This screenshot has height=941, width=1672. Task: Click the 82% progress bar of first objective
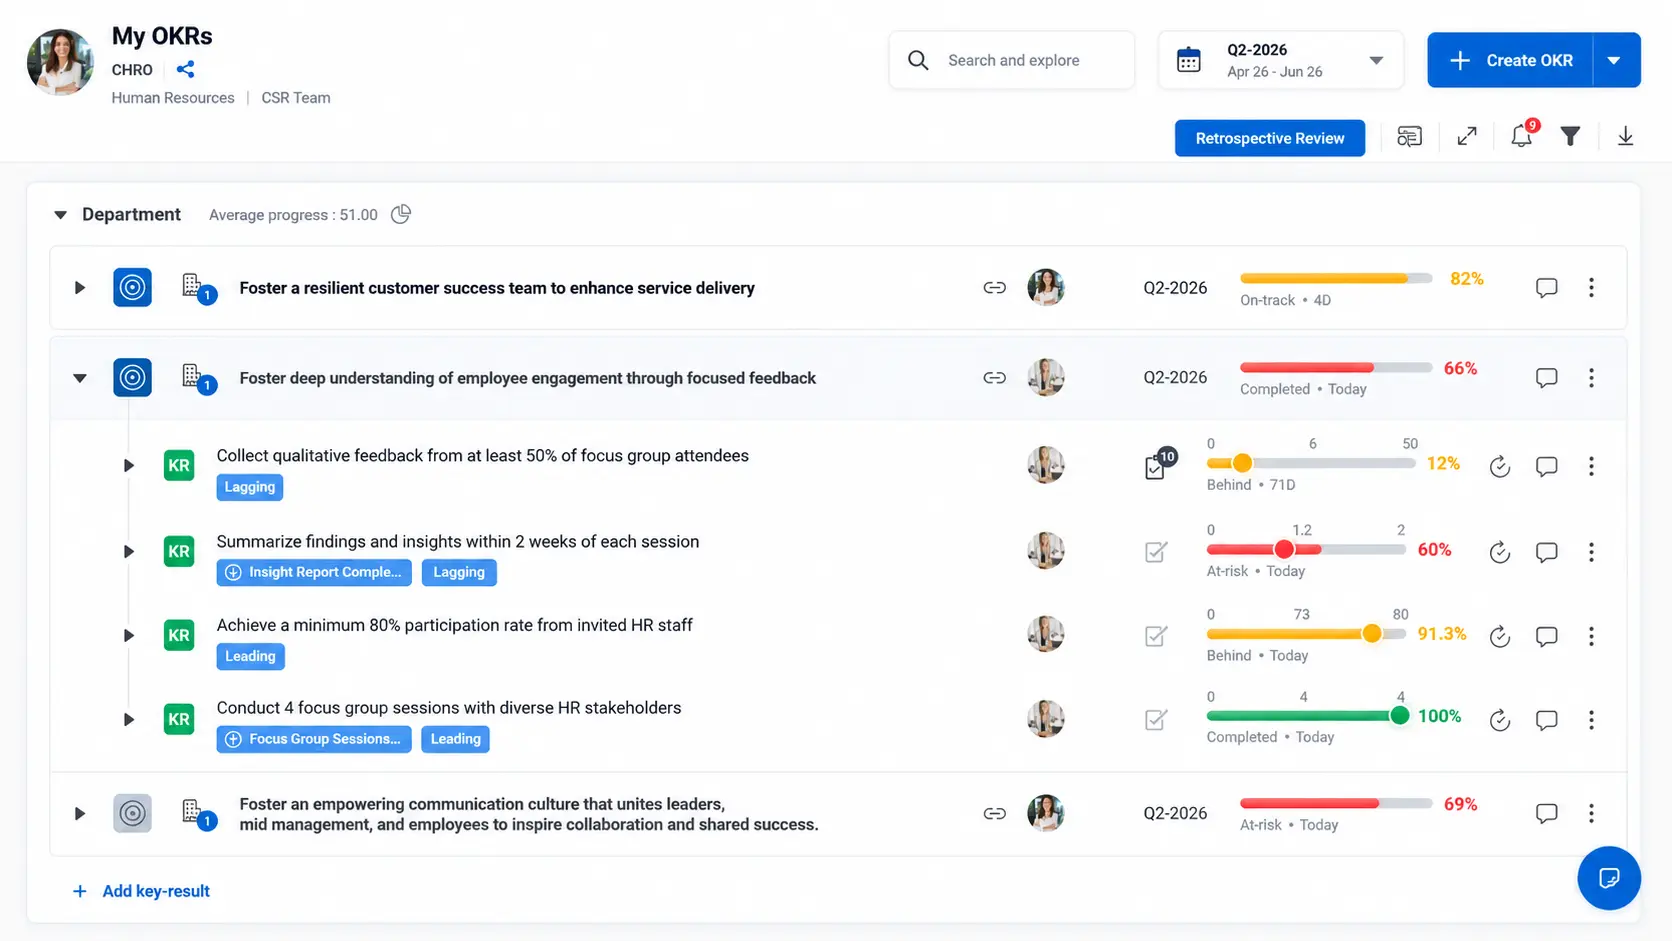[x=1336, y=278]
